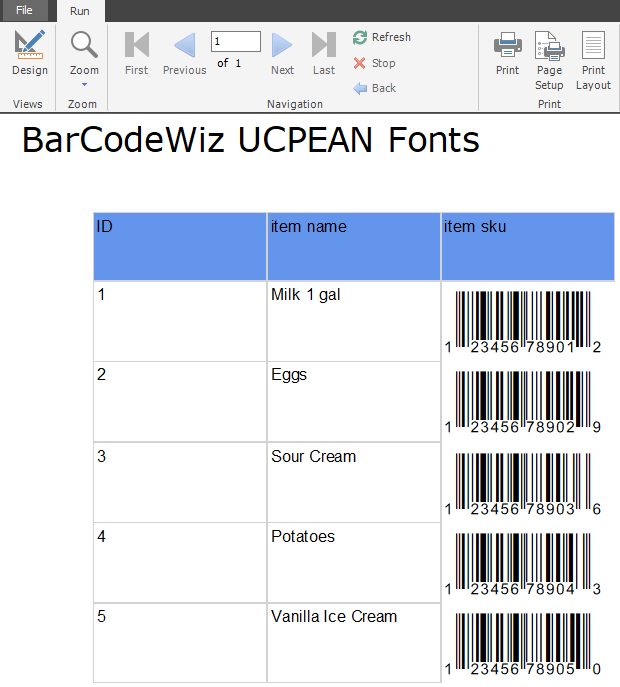The width and height of the screenshot is (620, 687).
Task: Navigate Back in report
Action: [x=375, y=88]
